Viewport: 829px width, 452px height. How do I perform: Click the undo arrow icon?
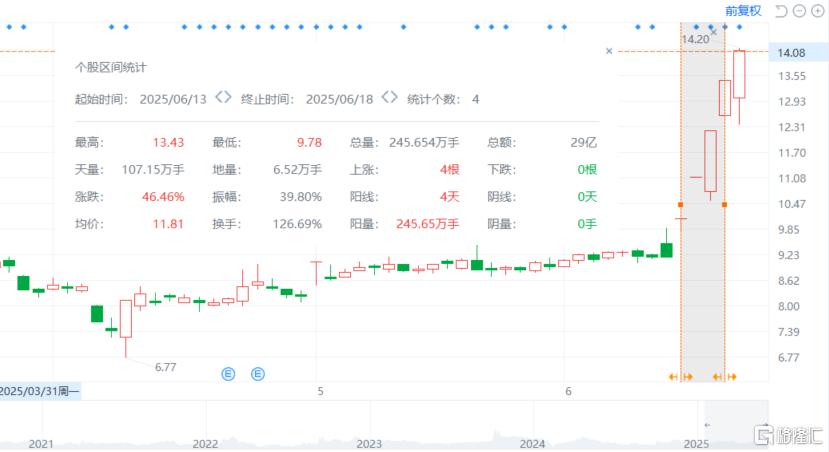(781, 11)
